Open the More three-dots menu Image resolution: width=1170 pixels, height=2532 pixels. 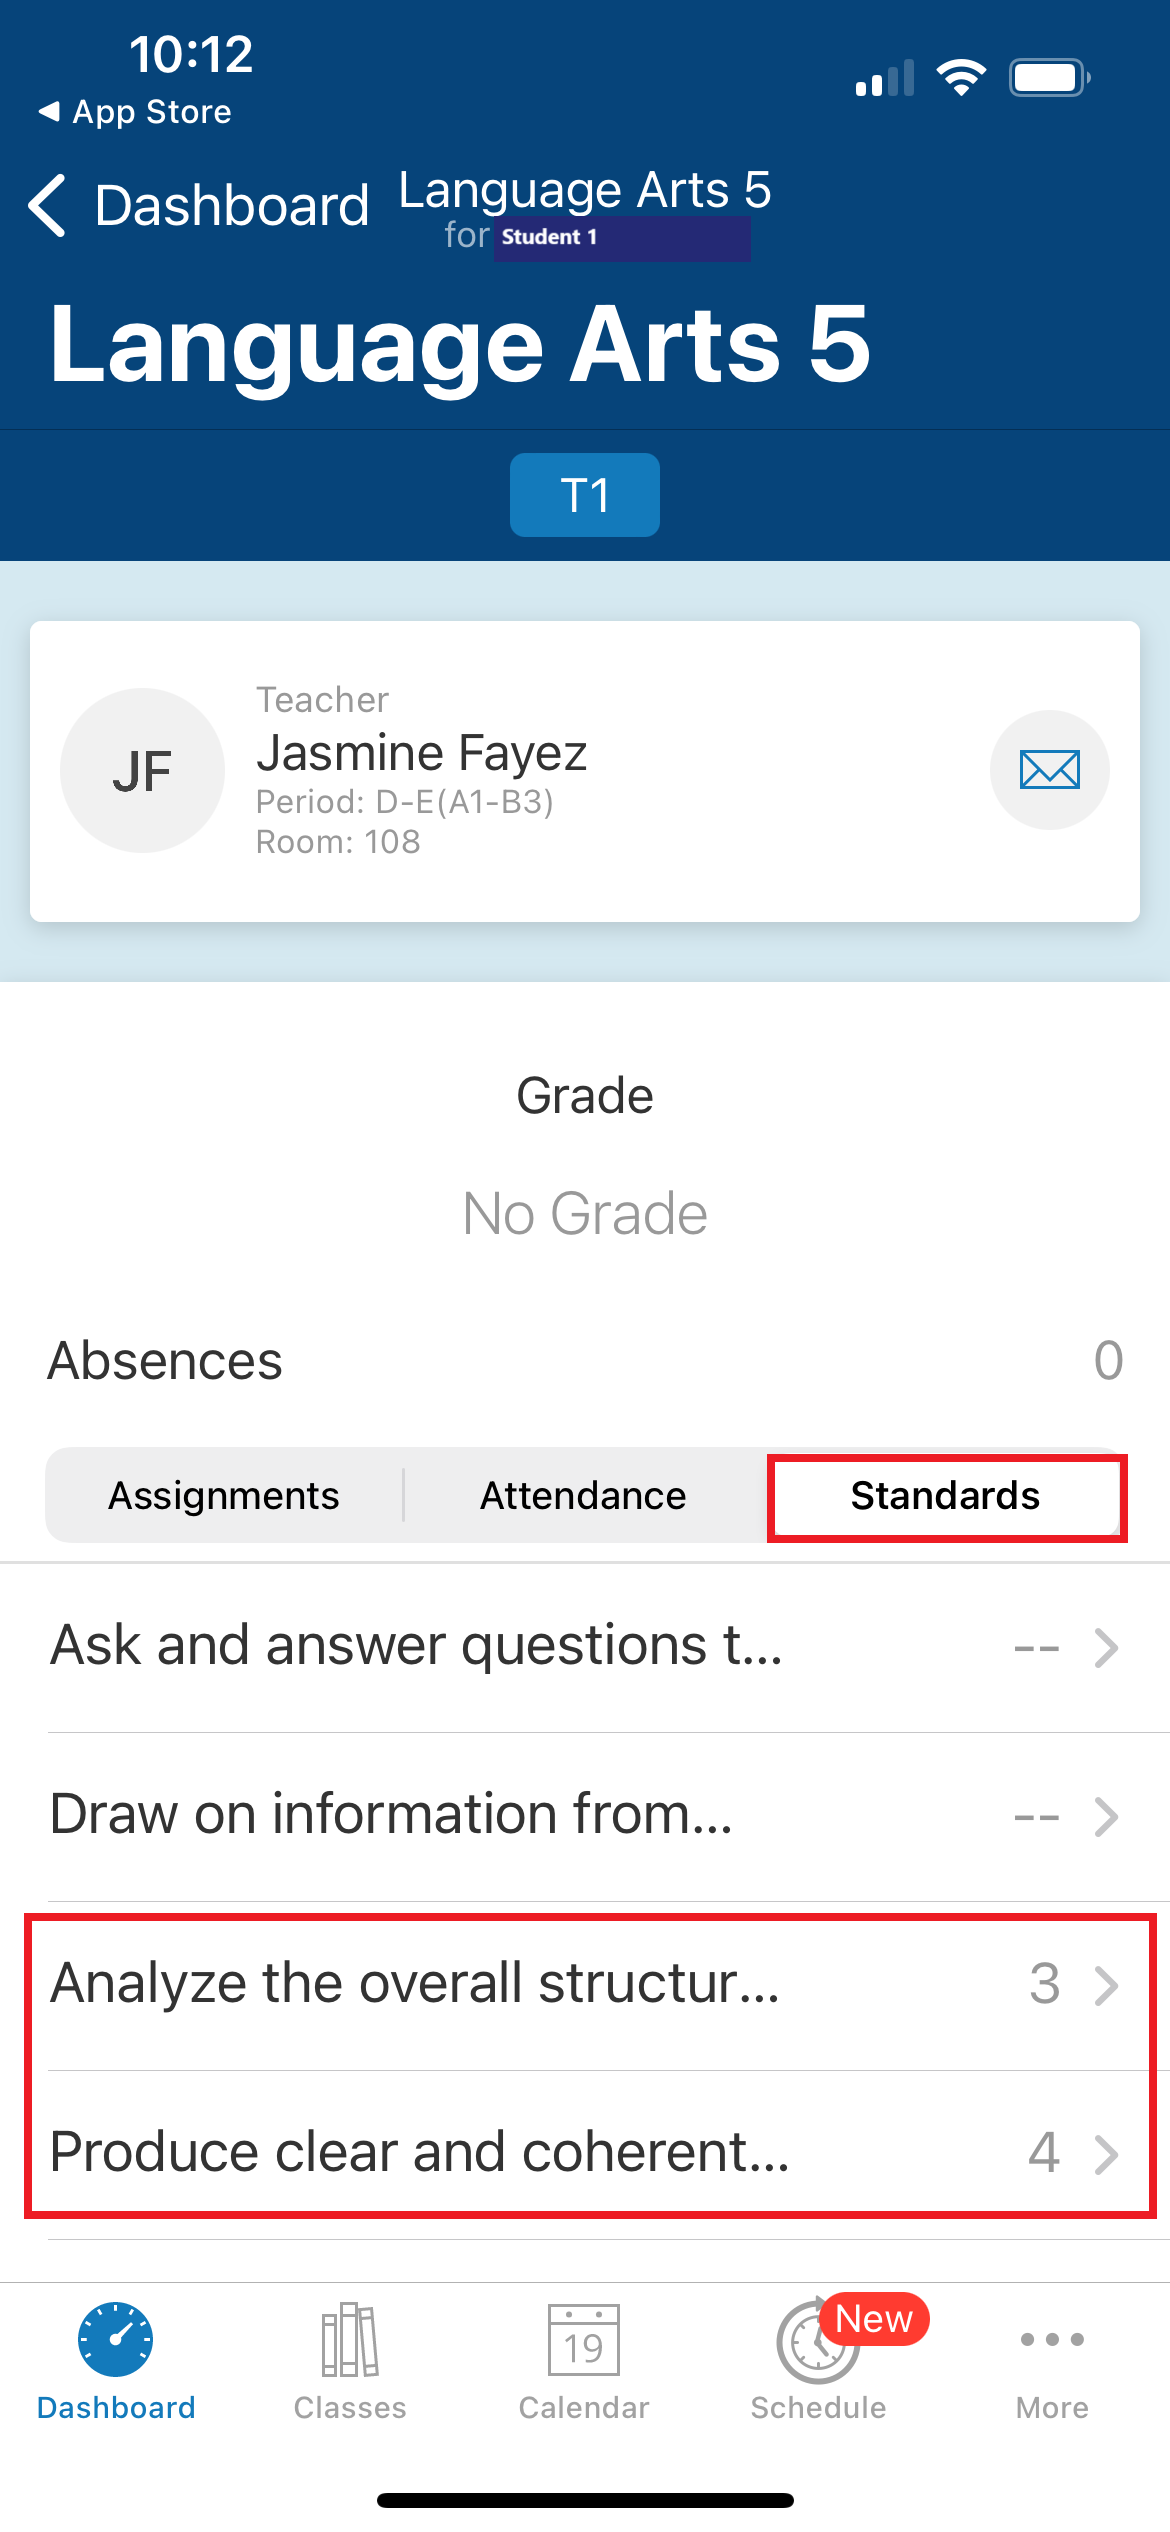point(1052,2339)
